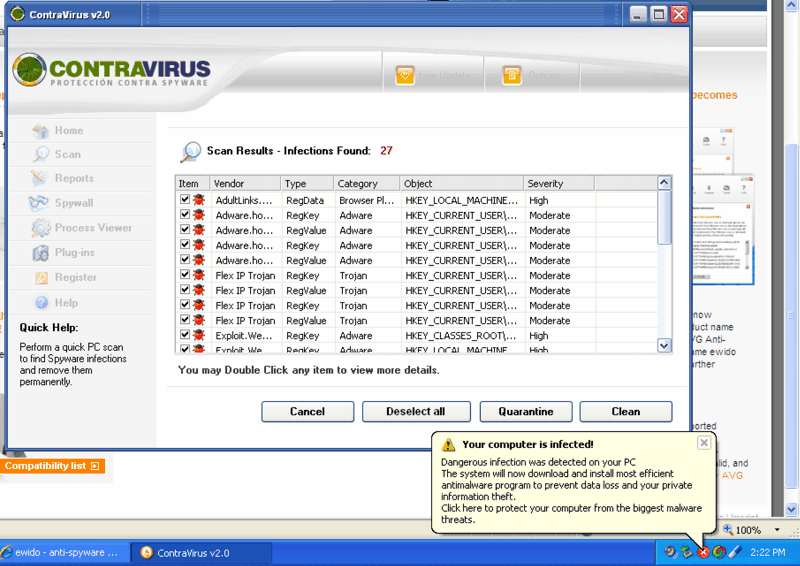Open the Live Update icon in the top toolbar

(405, 76)
